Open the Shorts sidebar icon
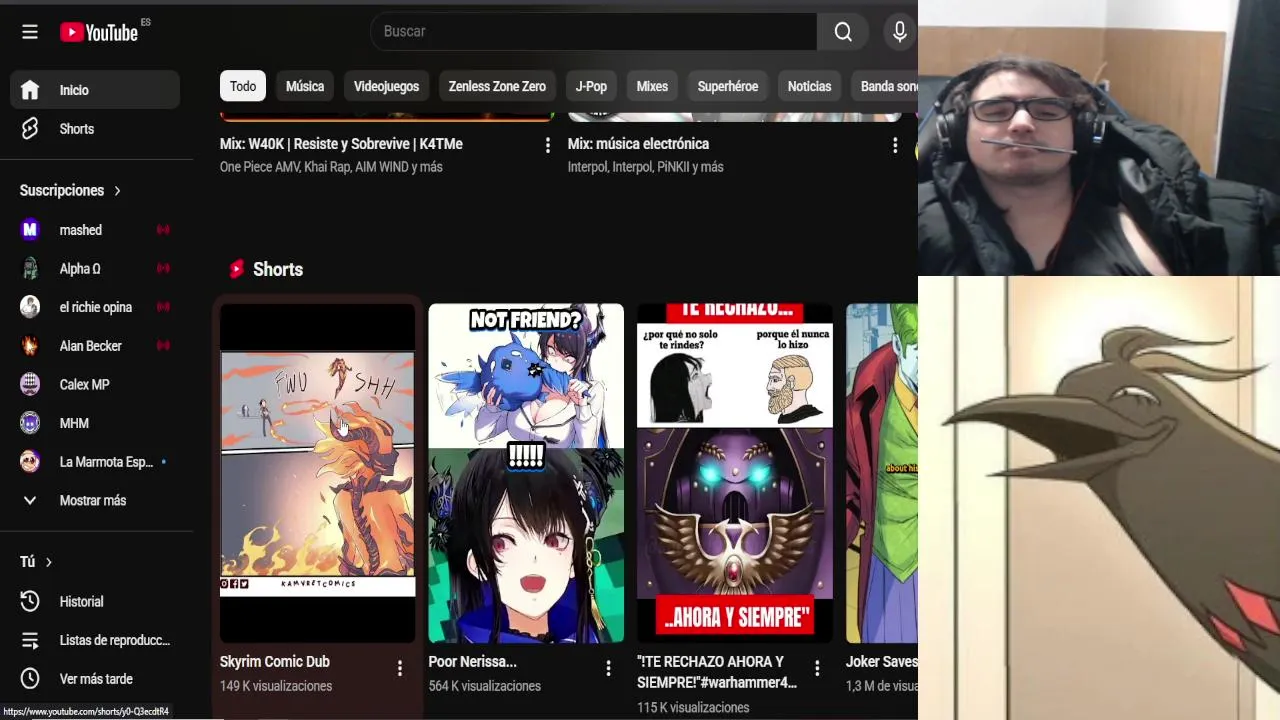The height and width of the screenshot is (720, 1280). click(x=30, y=129)
